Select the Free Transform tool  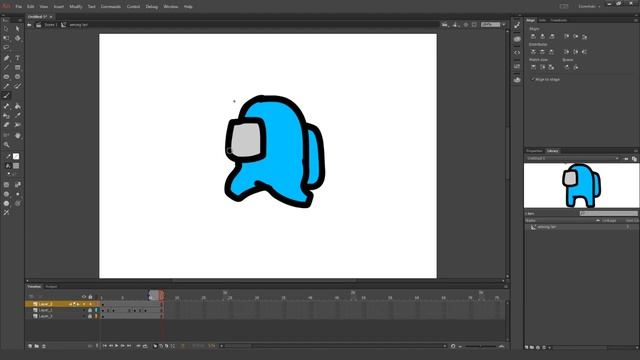click(6, 38)
